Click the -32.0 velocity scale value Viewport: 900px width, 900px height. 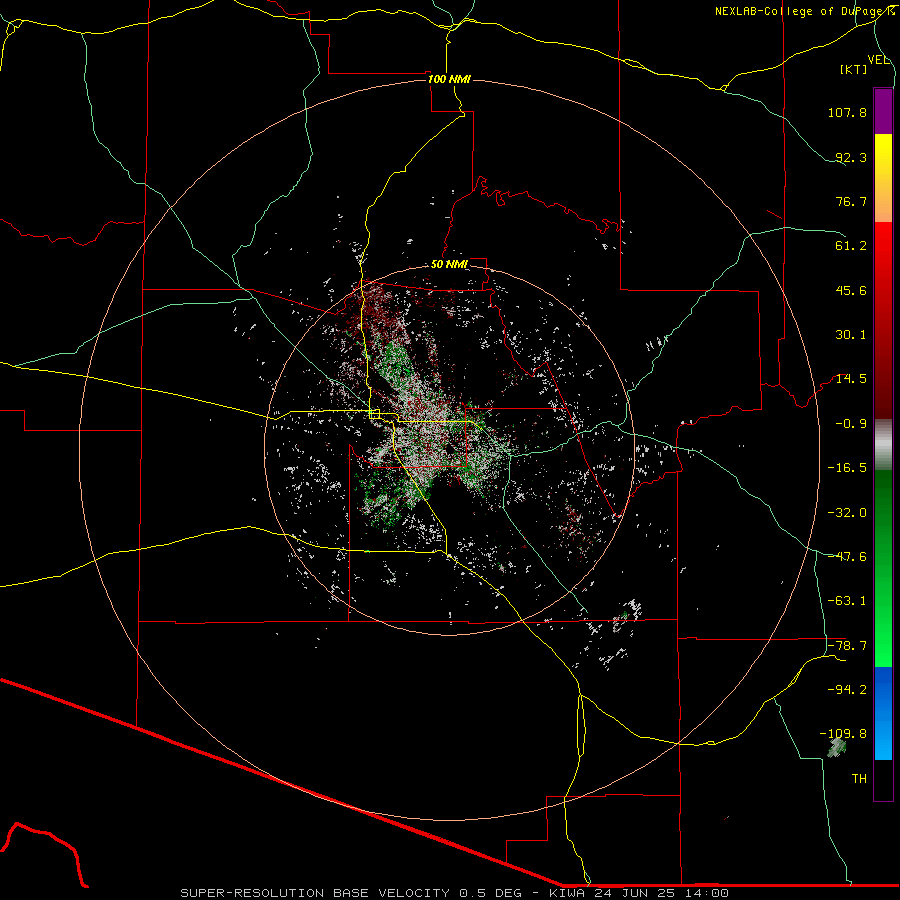tap(847, 513)
